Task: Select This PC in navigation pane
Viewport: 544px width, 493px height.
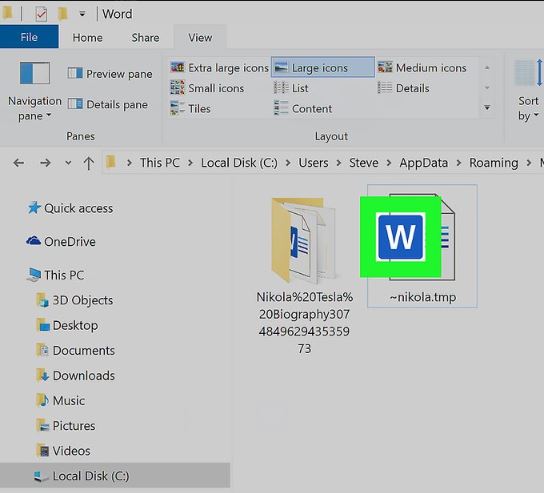Action: (56, 275)
